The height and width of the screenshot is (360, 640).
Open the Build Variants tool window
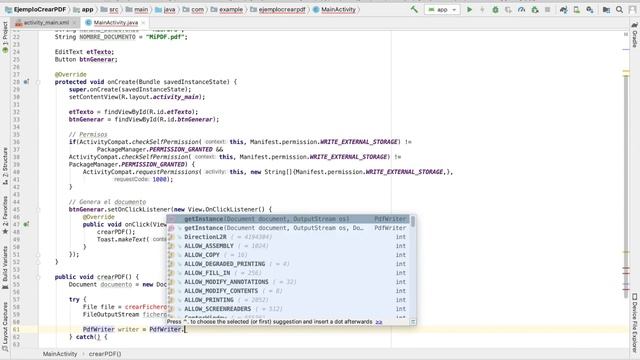[x=5, y=267]
